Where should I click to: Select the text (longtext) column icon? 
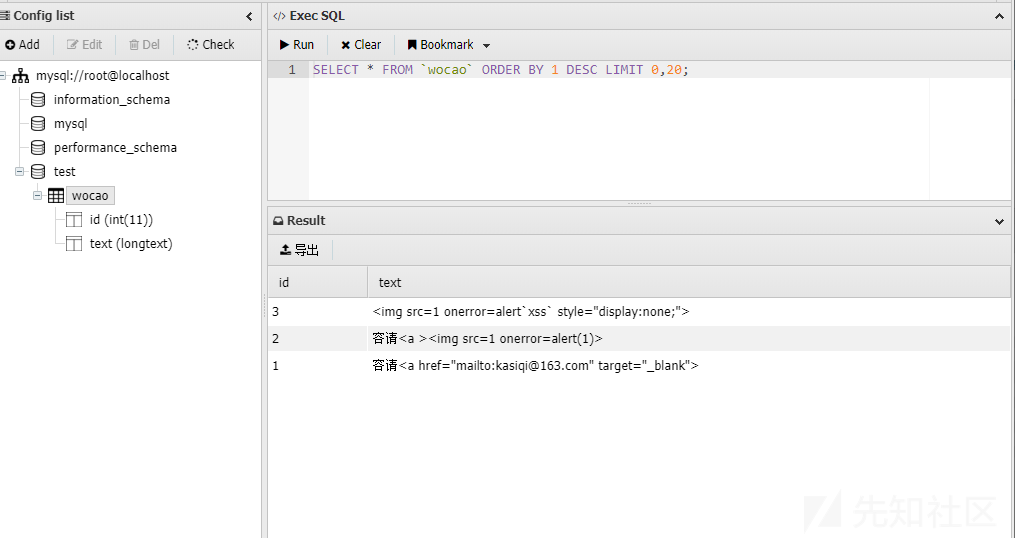tap(74, 243)
